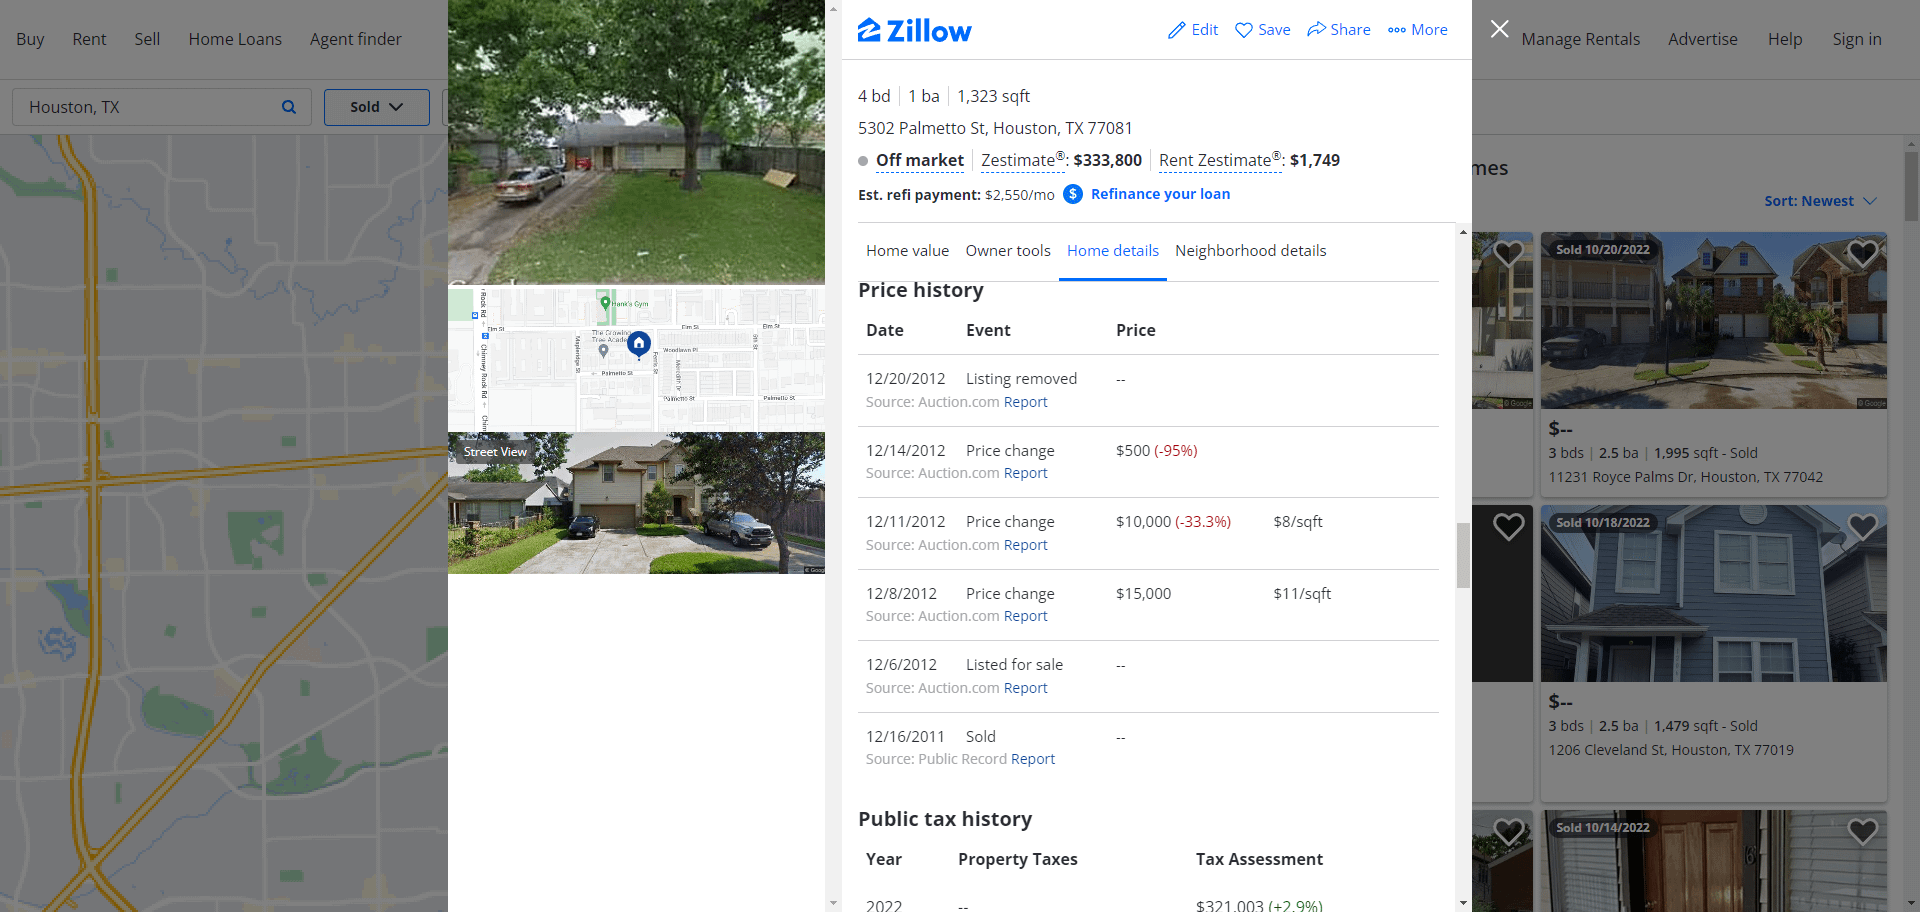Click the listing panel vertical scrollbar thumb
The width and height of the screenshot is (1920, 912).
[1463, 555]
